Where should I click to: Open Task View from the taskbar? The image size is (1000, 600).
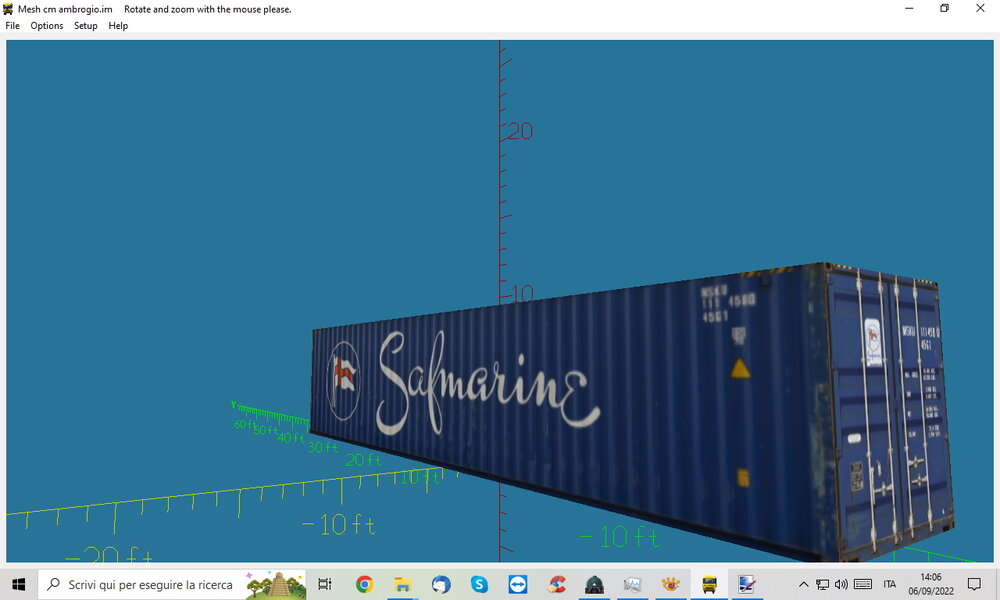pyautogui.click(x=325, y=584)
